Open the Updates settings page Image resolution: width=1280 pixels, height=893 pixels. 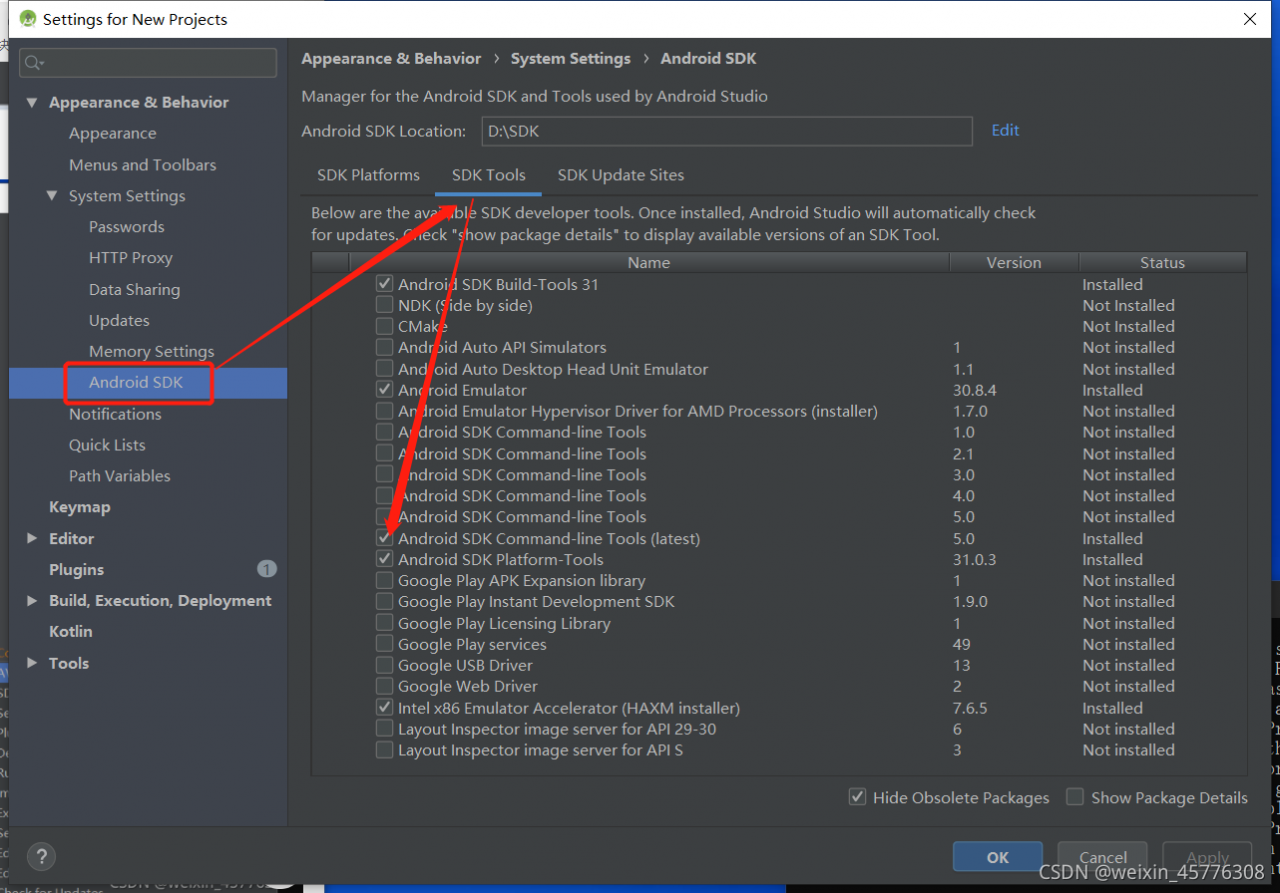[119, 321]
